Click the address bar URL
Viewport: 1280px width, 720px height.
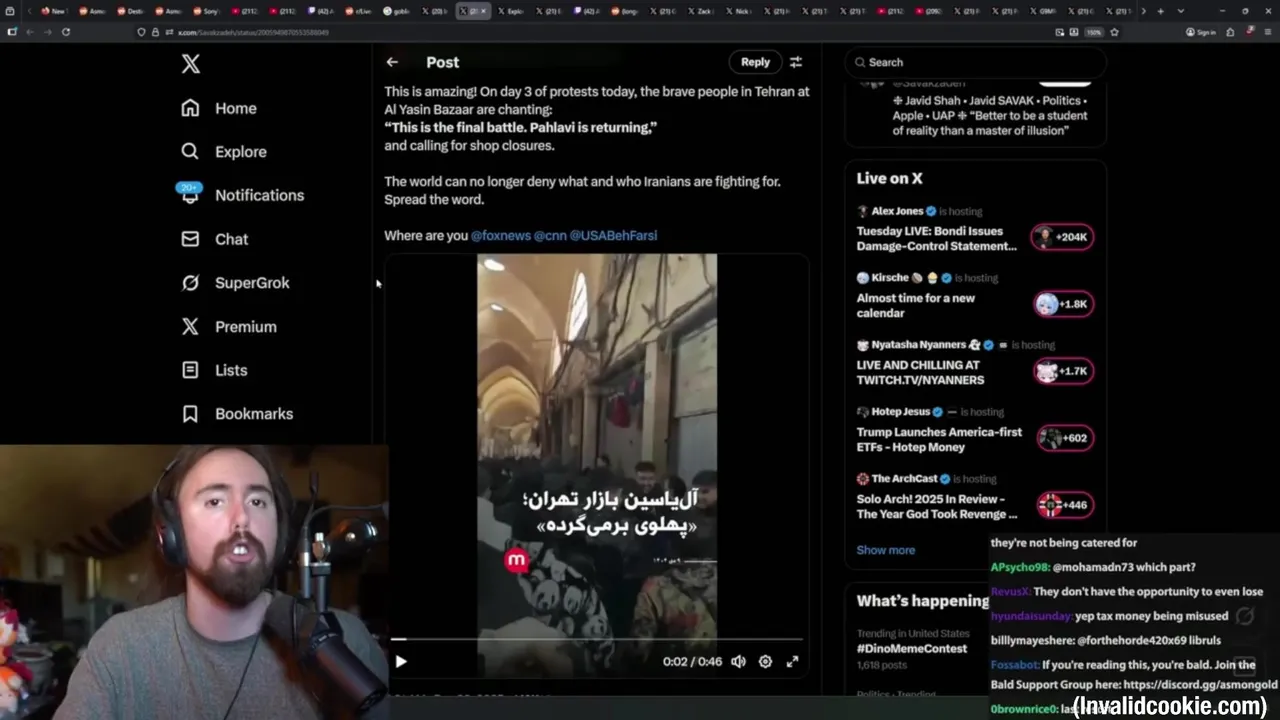253,32
